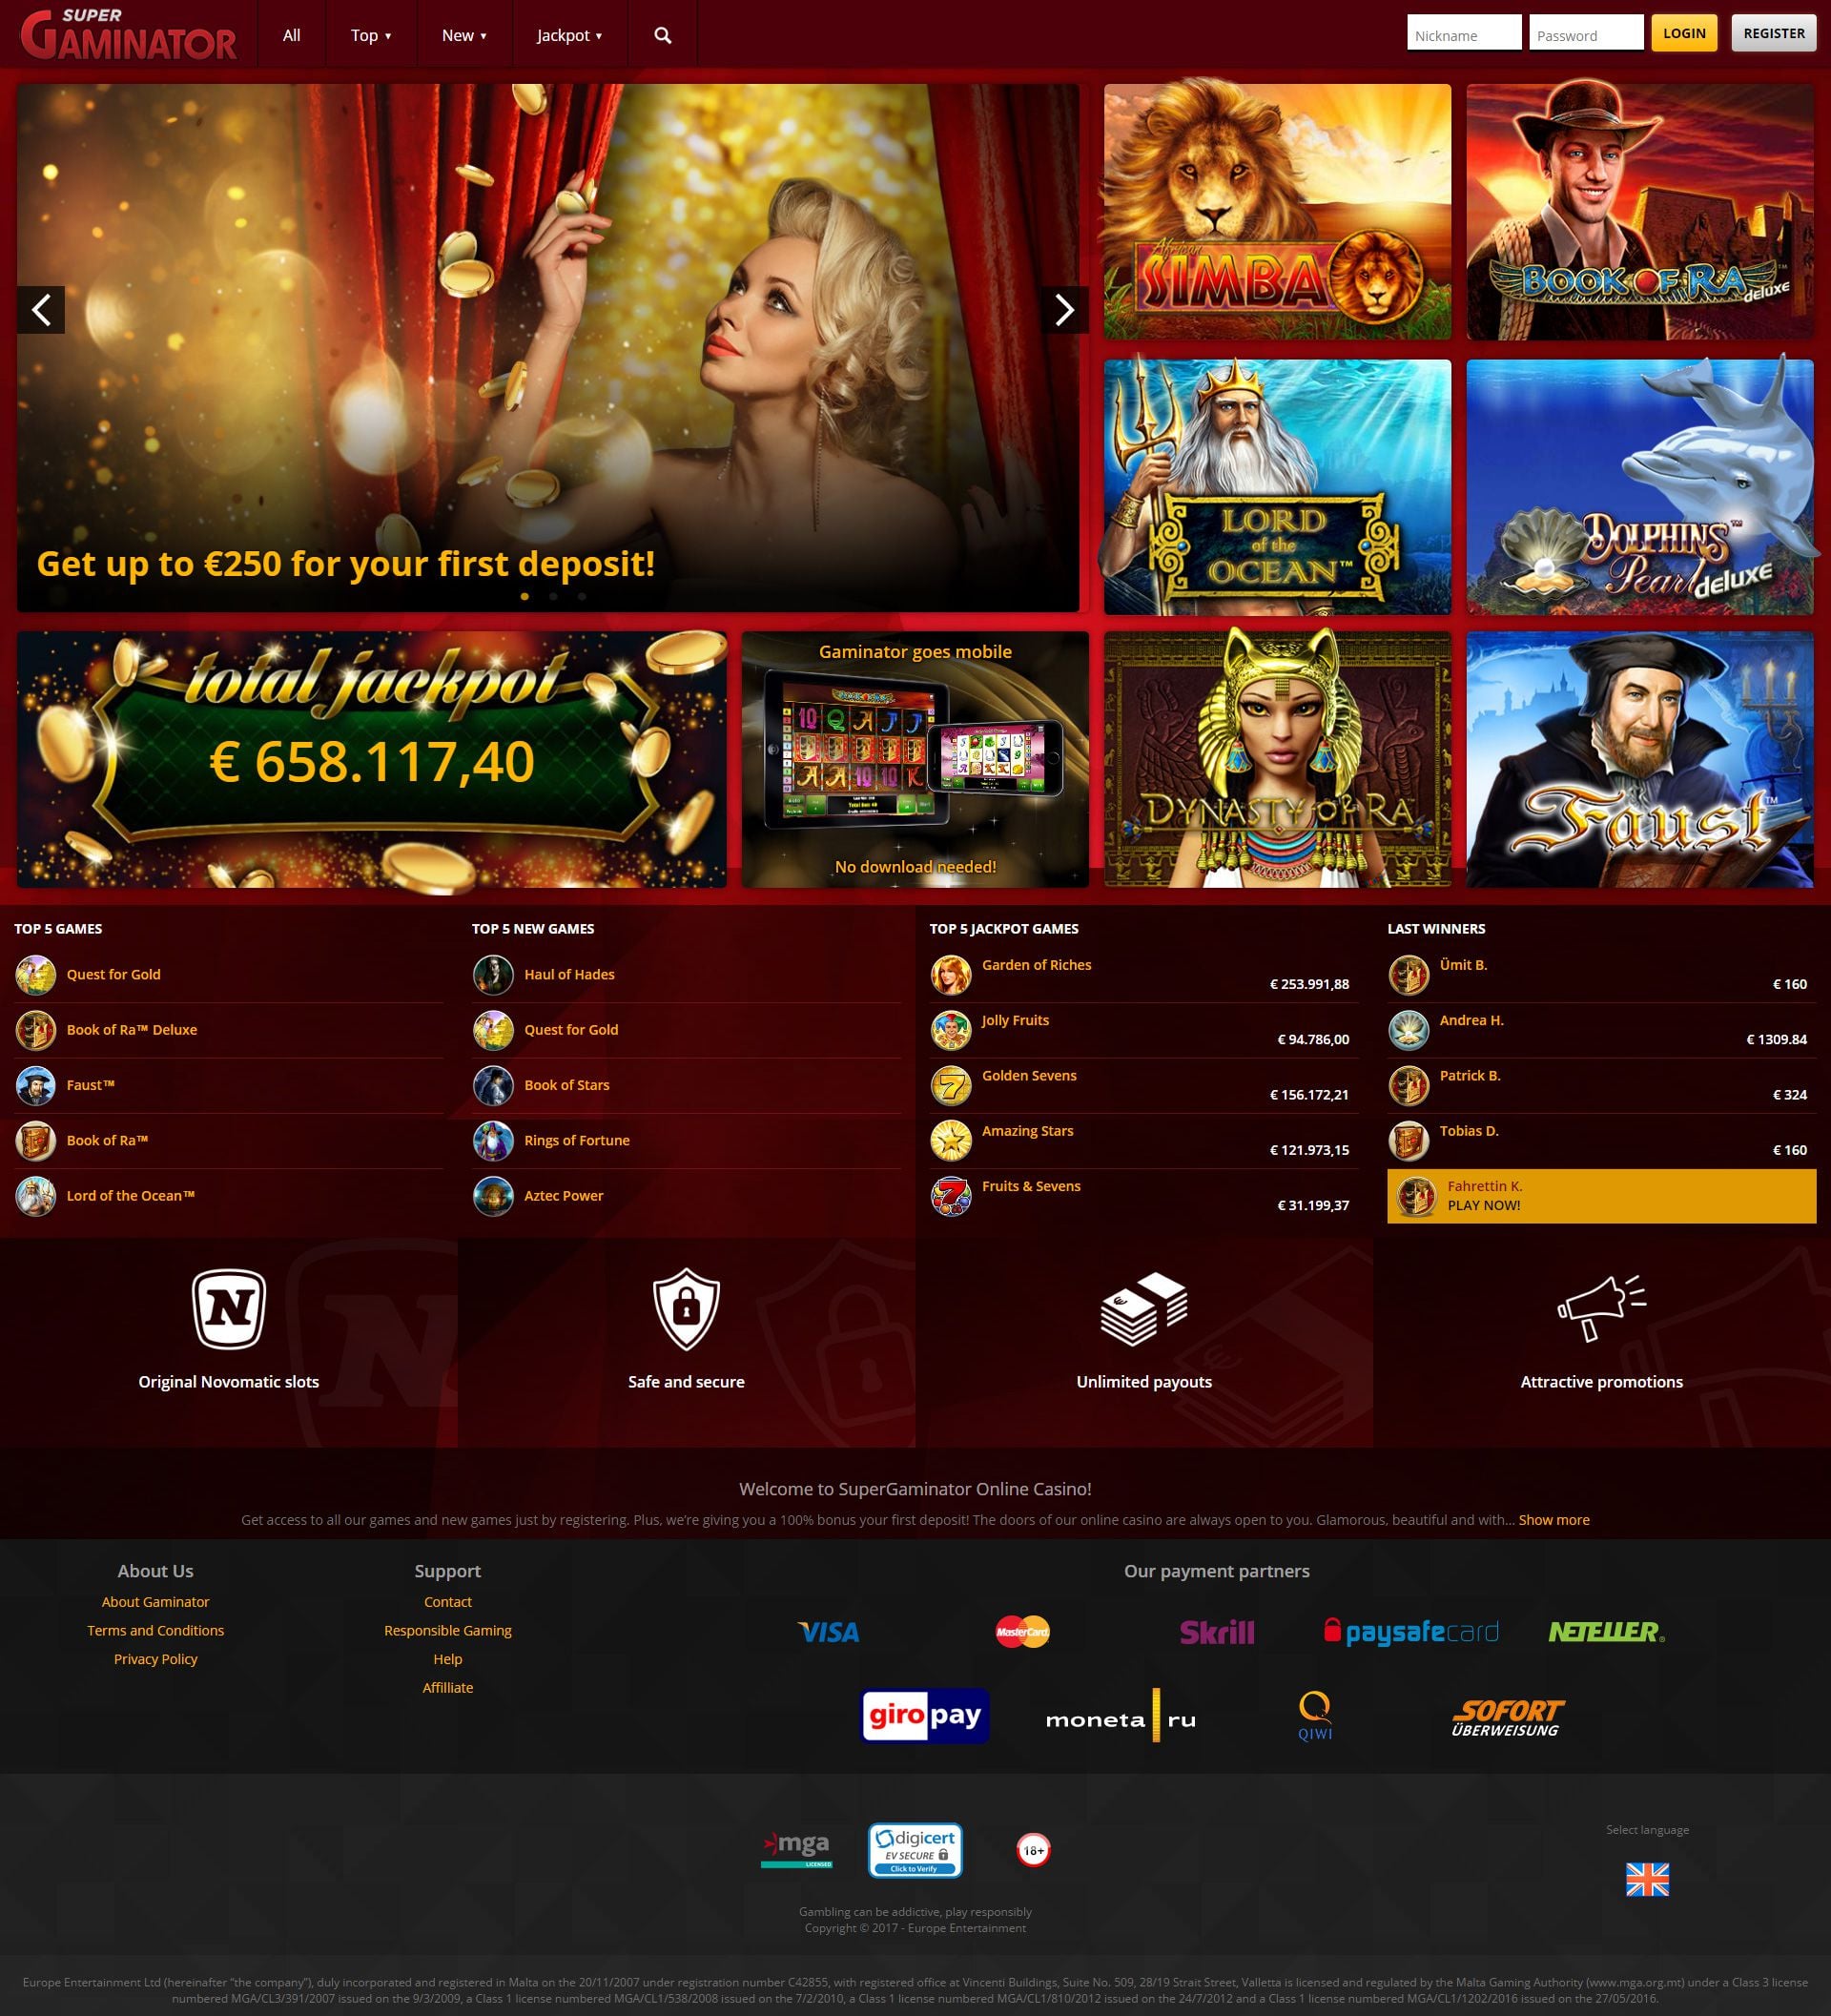Open the Help support link

point(448,1659)
